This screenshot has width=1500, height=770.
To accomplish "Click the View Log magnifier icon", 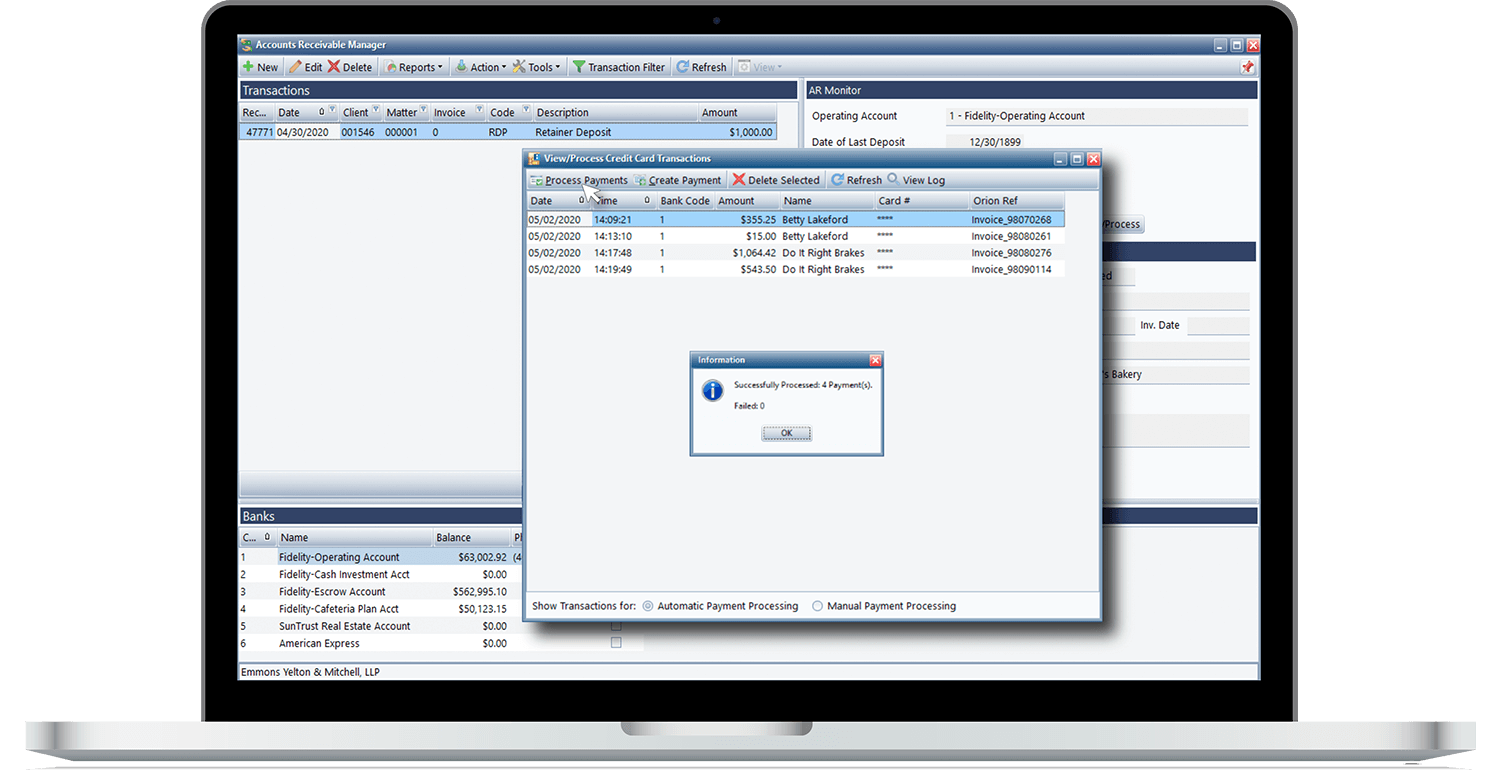I will coord(893,180).
